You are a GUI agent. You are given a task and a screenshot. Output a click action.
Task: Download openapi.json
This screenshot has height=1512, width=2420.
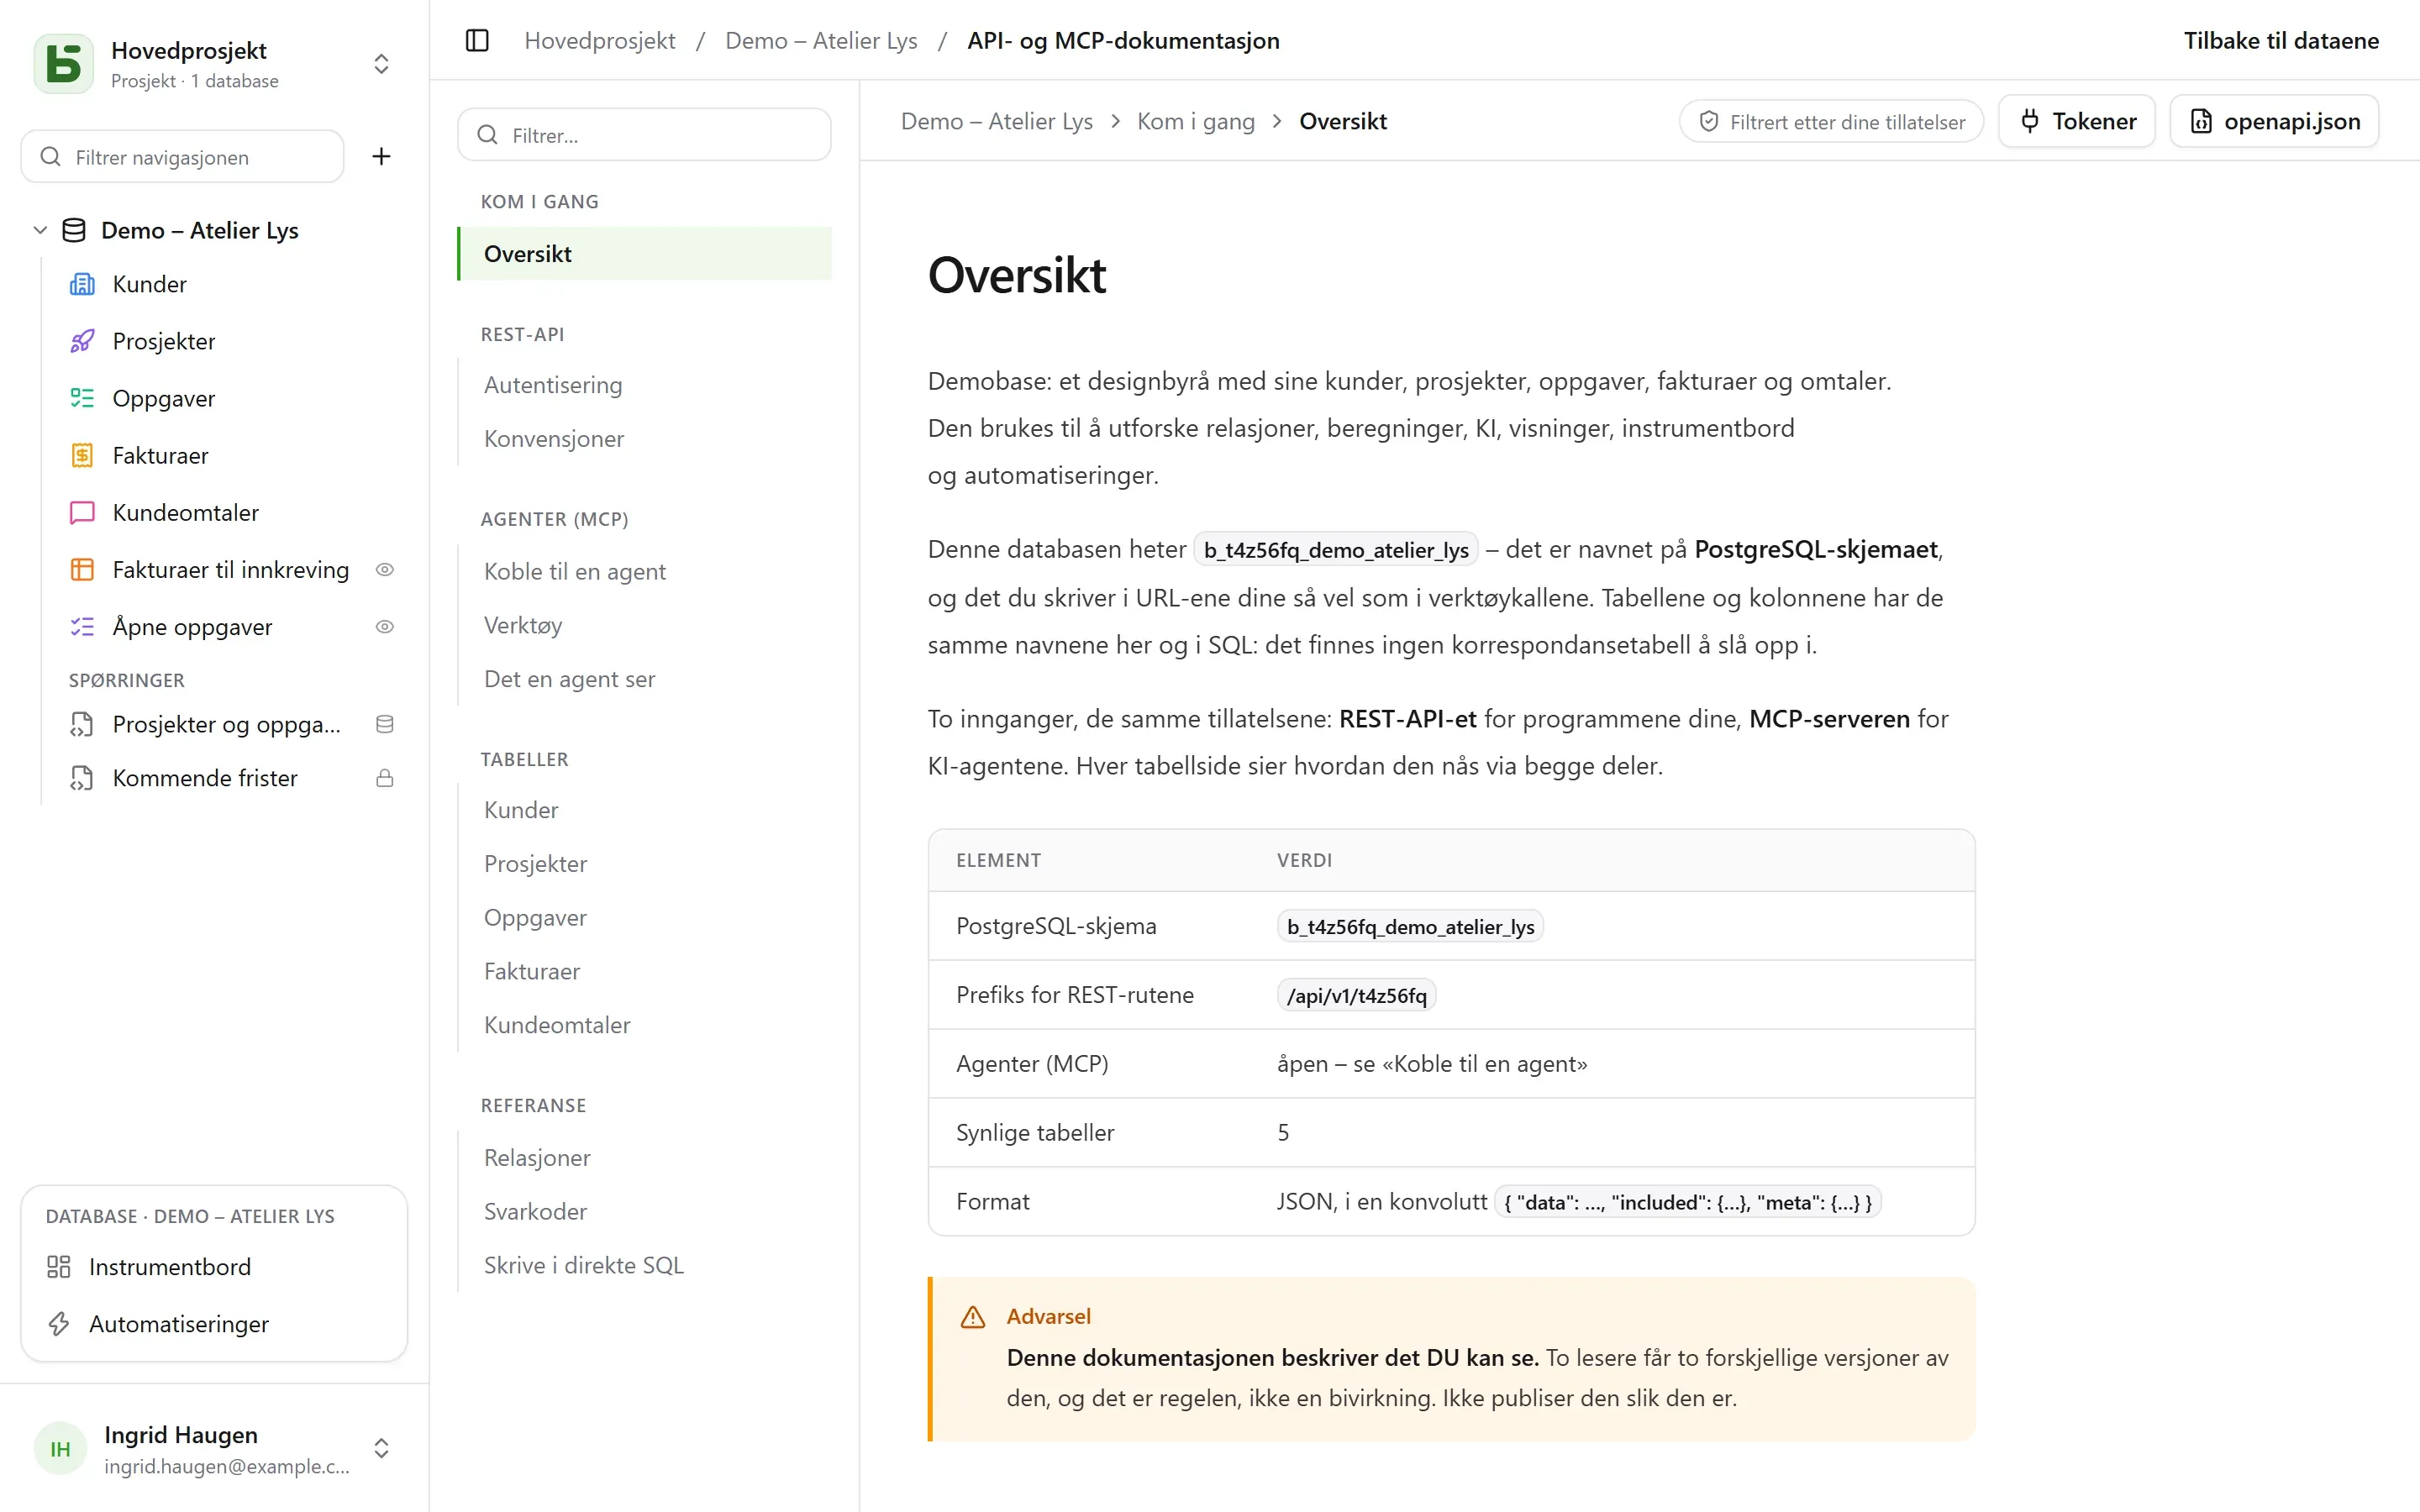pos(2274,121)
